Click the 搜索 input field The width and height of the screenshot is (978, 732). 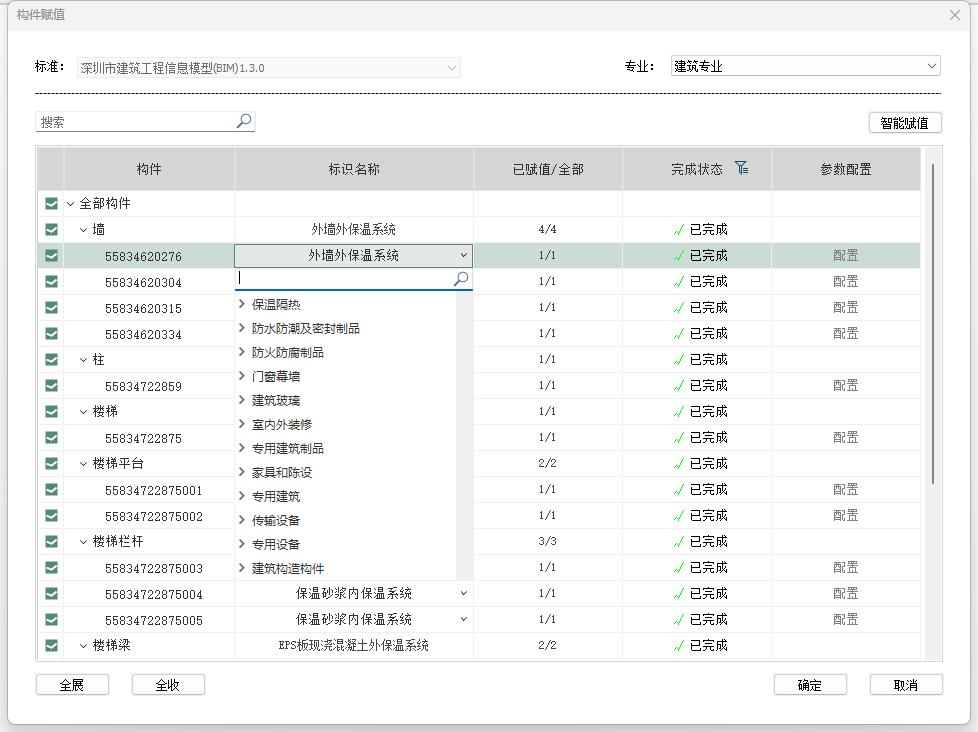[x=135, y=122]
